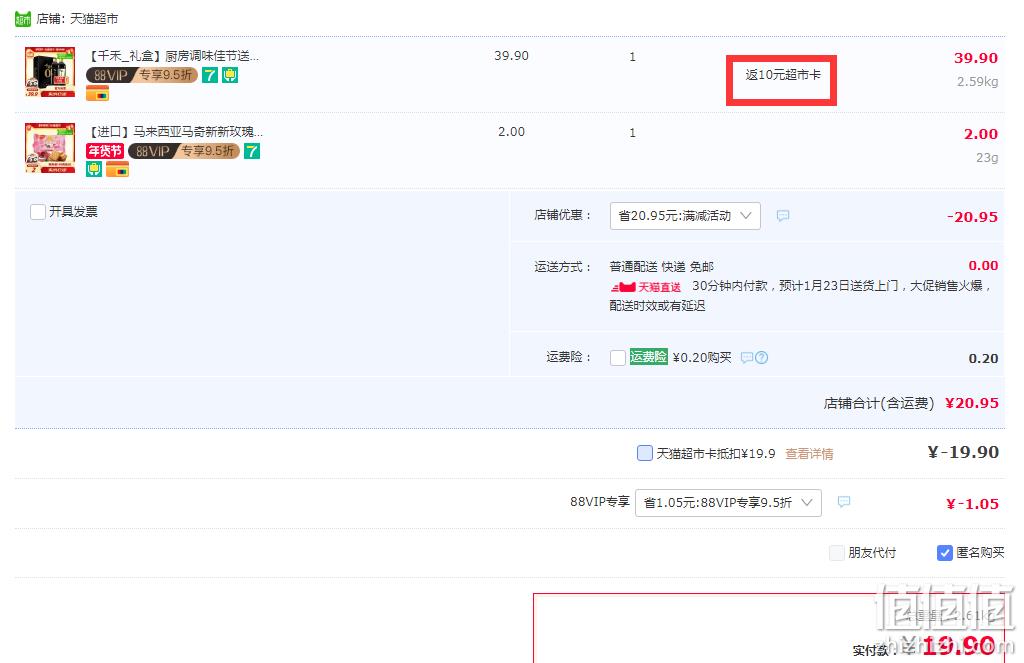Click the green 7-day return icon on 马奇新新 item
Screen dimensions: 1024x663
click(x=252, y=151)
